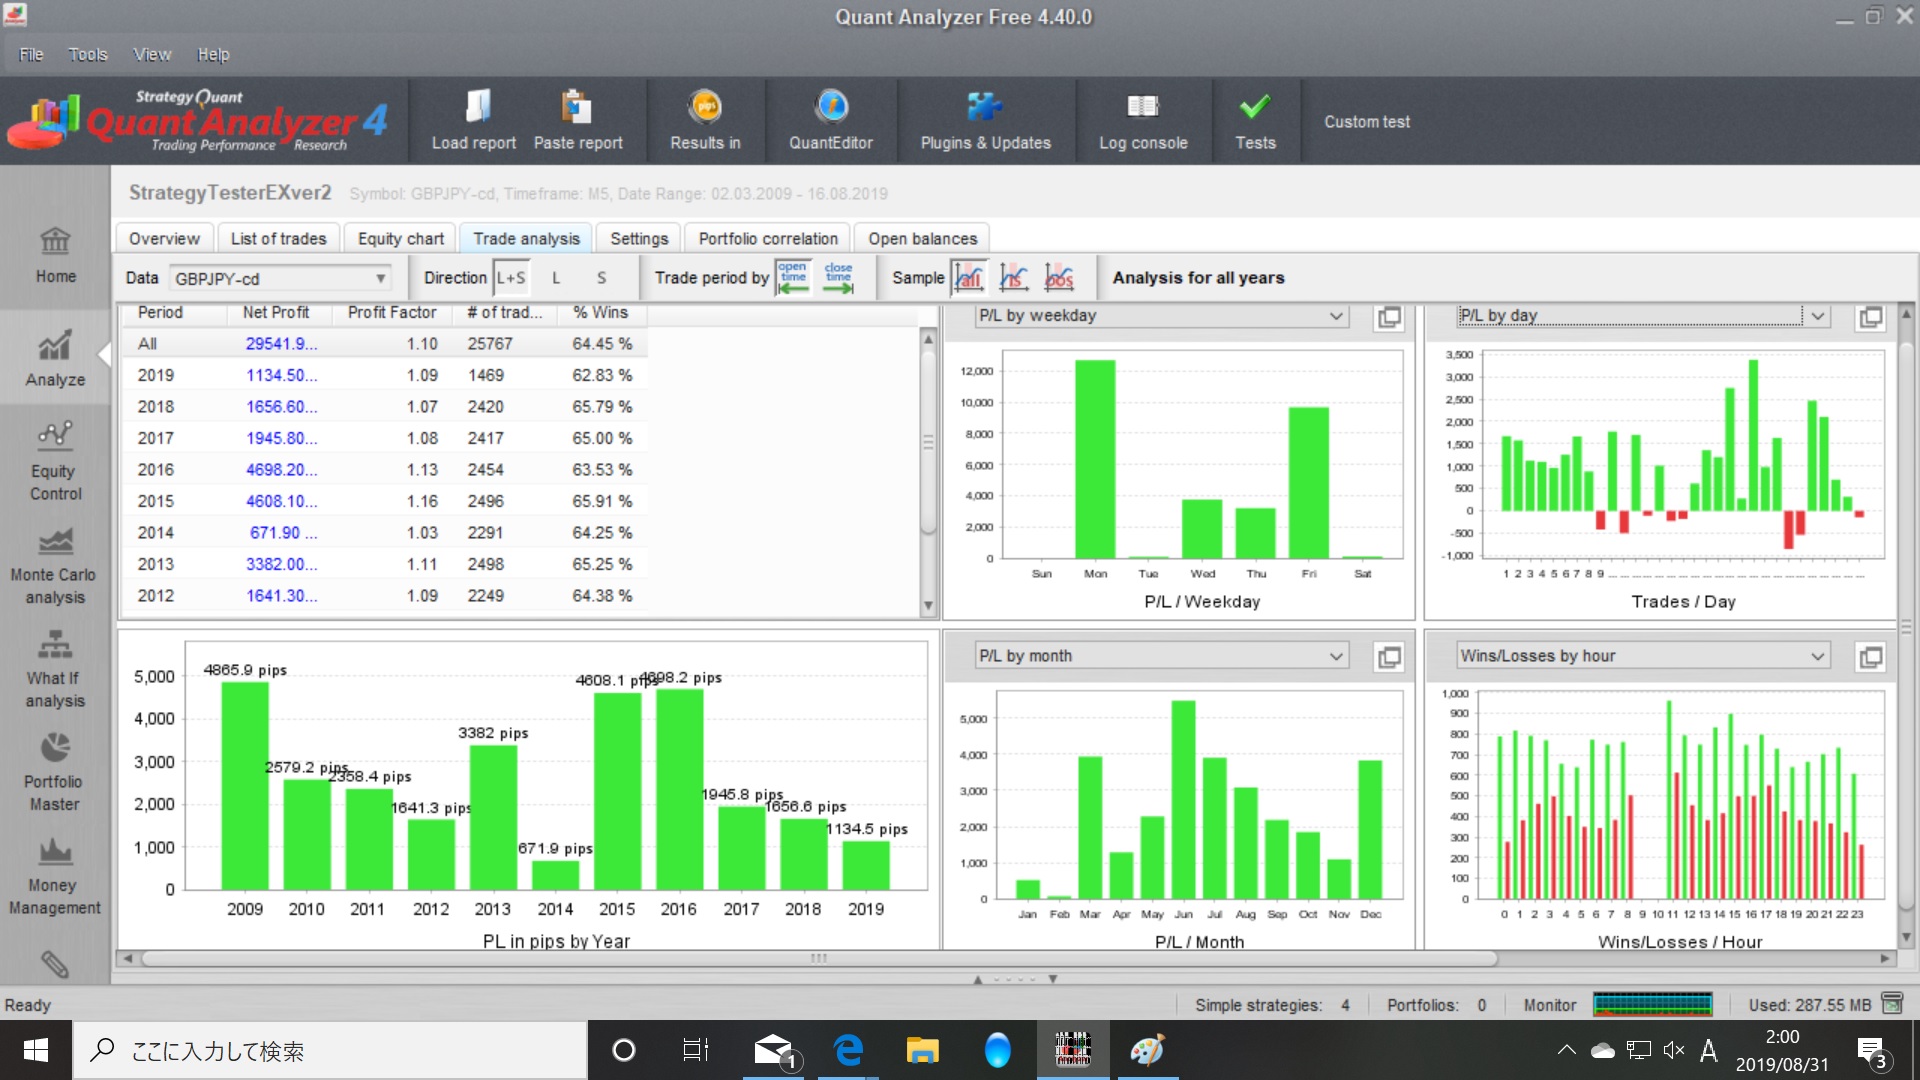The width and height of the screenshot is (1920, 1080).
Task: Click the Custom test button
Action: [x=1366, y=121]
